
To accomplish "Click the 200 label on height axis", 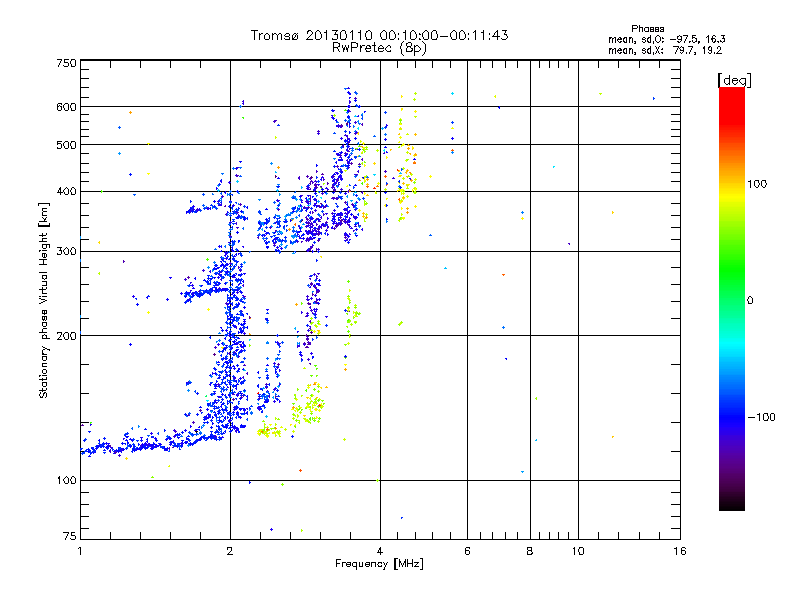I will tap(66, 336).
